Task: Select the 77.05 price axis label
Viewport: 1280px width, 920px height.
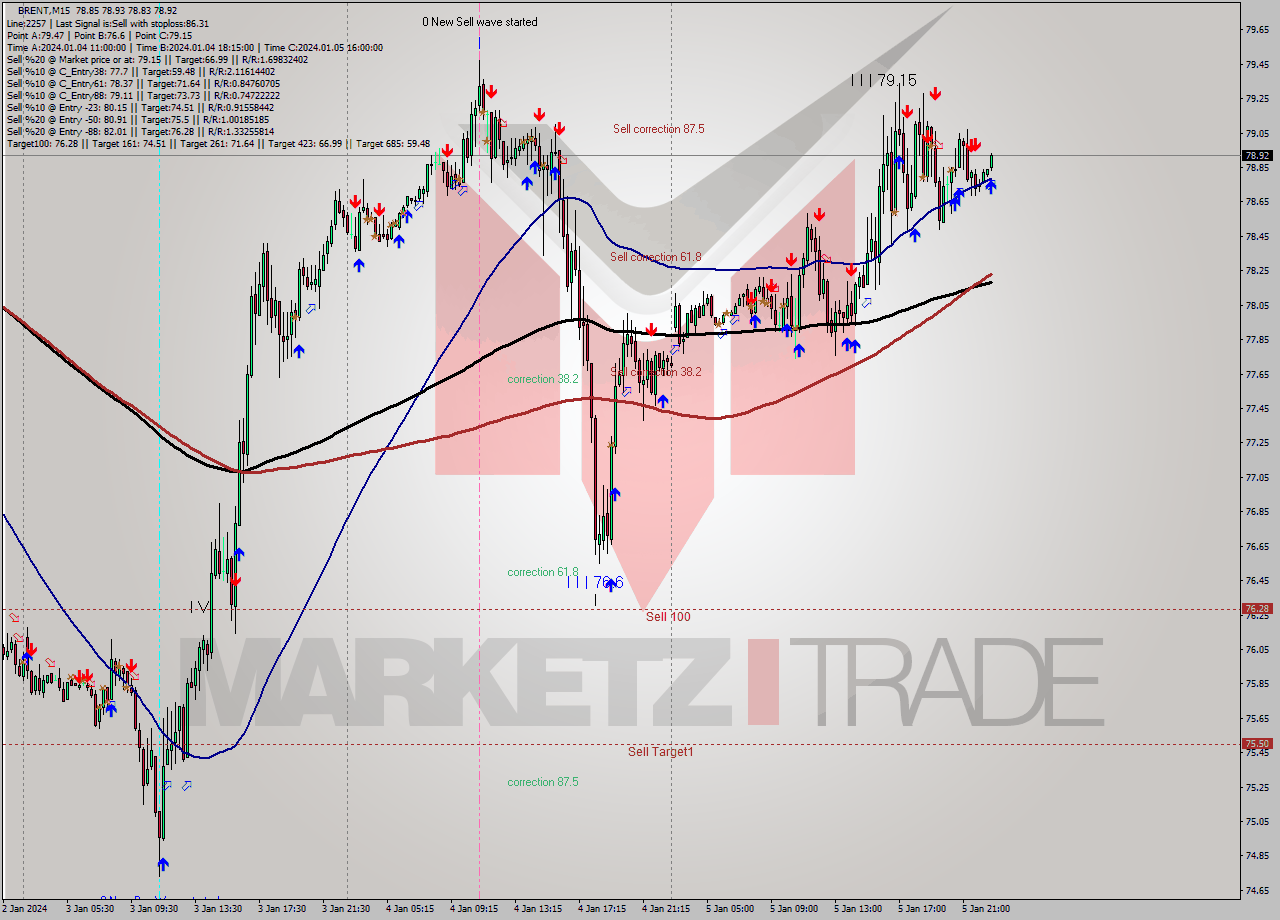Action: 1256,477
